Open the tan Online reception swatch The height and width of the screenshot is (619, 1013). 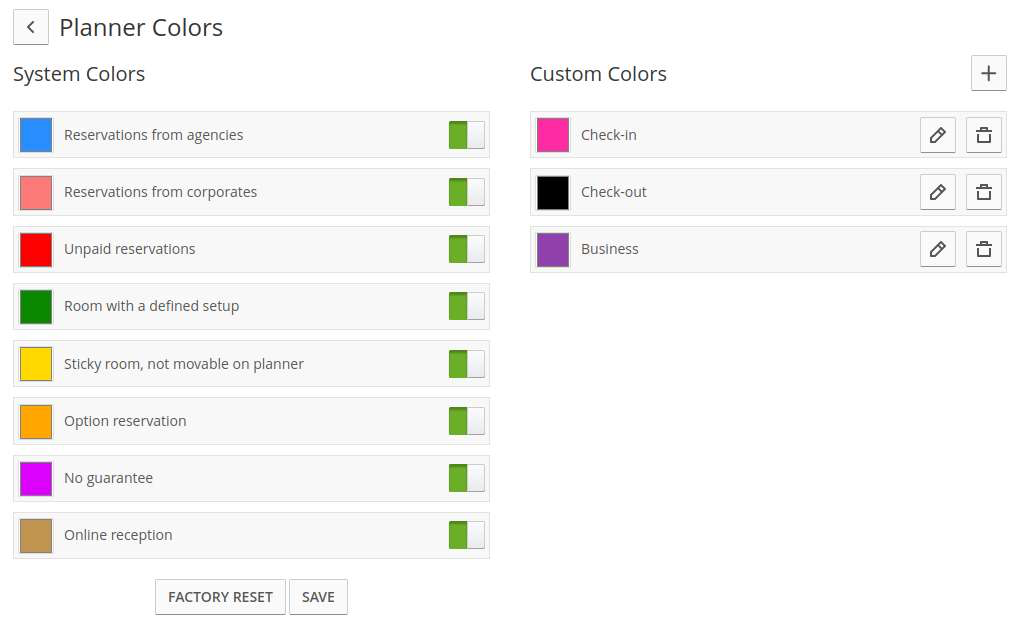36,535
